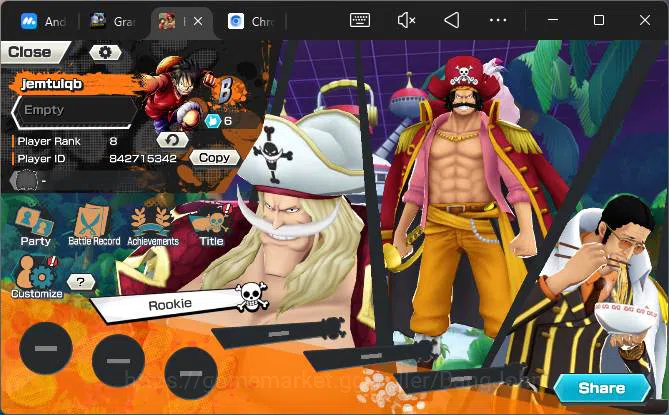Viewport: 669px width, 415px height.
Task: Click the Rookie title banner
Action: (x=169, y=305)
